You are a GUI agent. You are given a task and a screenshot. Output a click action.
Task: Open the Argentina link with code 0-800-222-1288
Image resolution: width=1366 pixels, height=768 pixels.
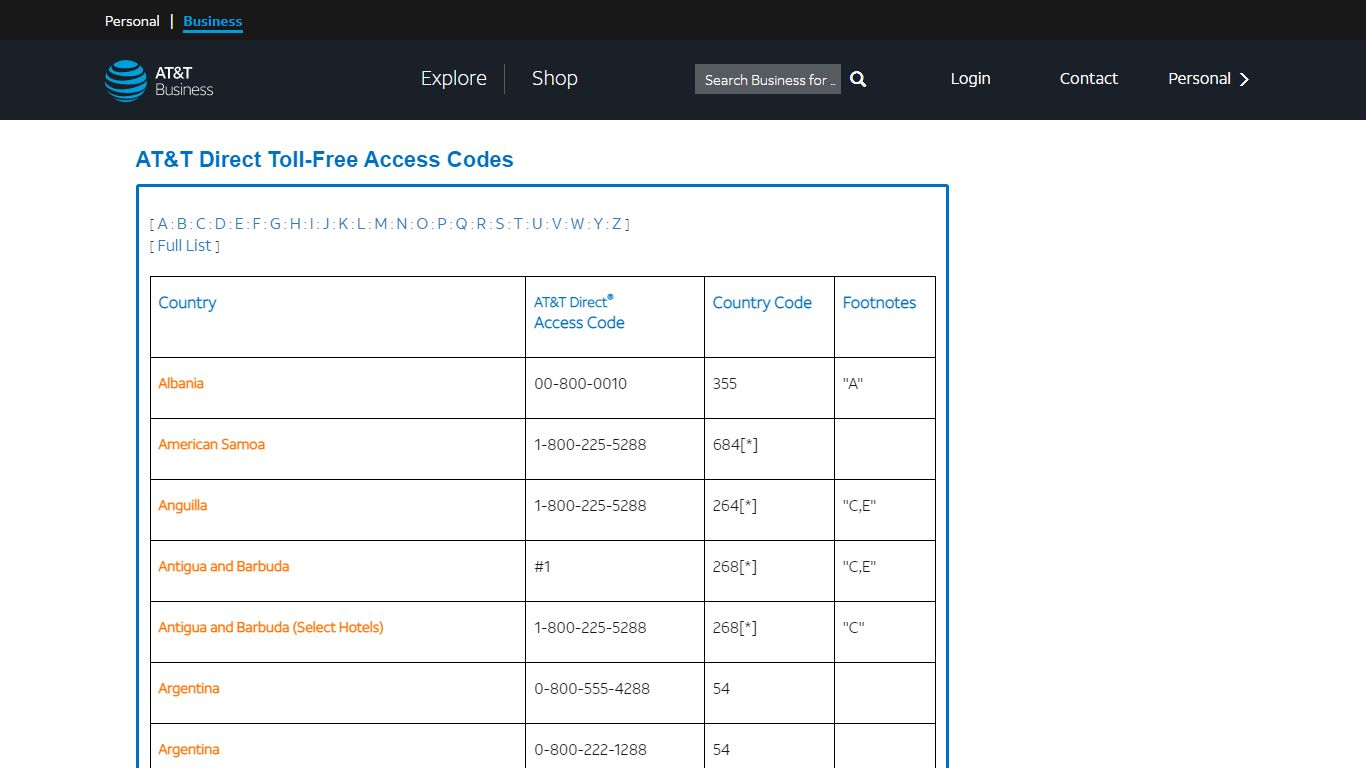tap(189, 749)
